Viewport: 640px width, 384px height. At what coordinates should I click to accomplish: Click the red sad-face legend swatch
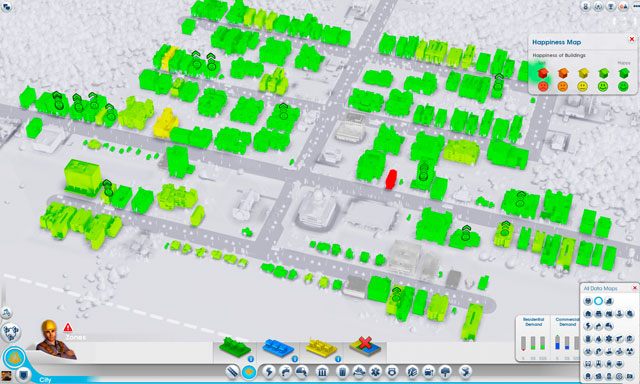pyautogui.click(x=542, y=87)
